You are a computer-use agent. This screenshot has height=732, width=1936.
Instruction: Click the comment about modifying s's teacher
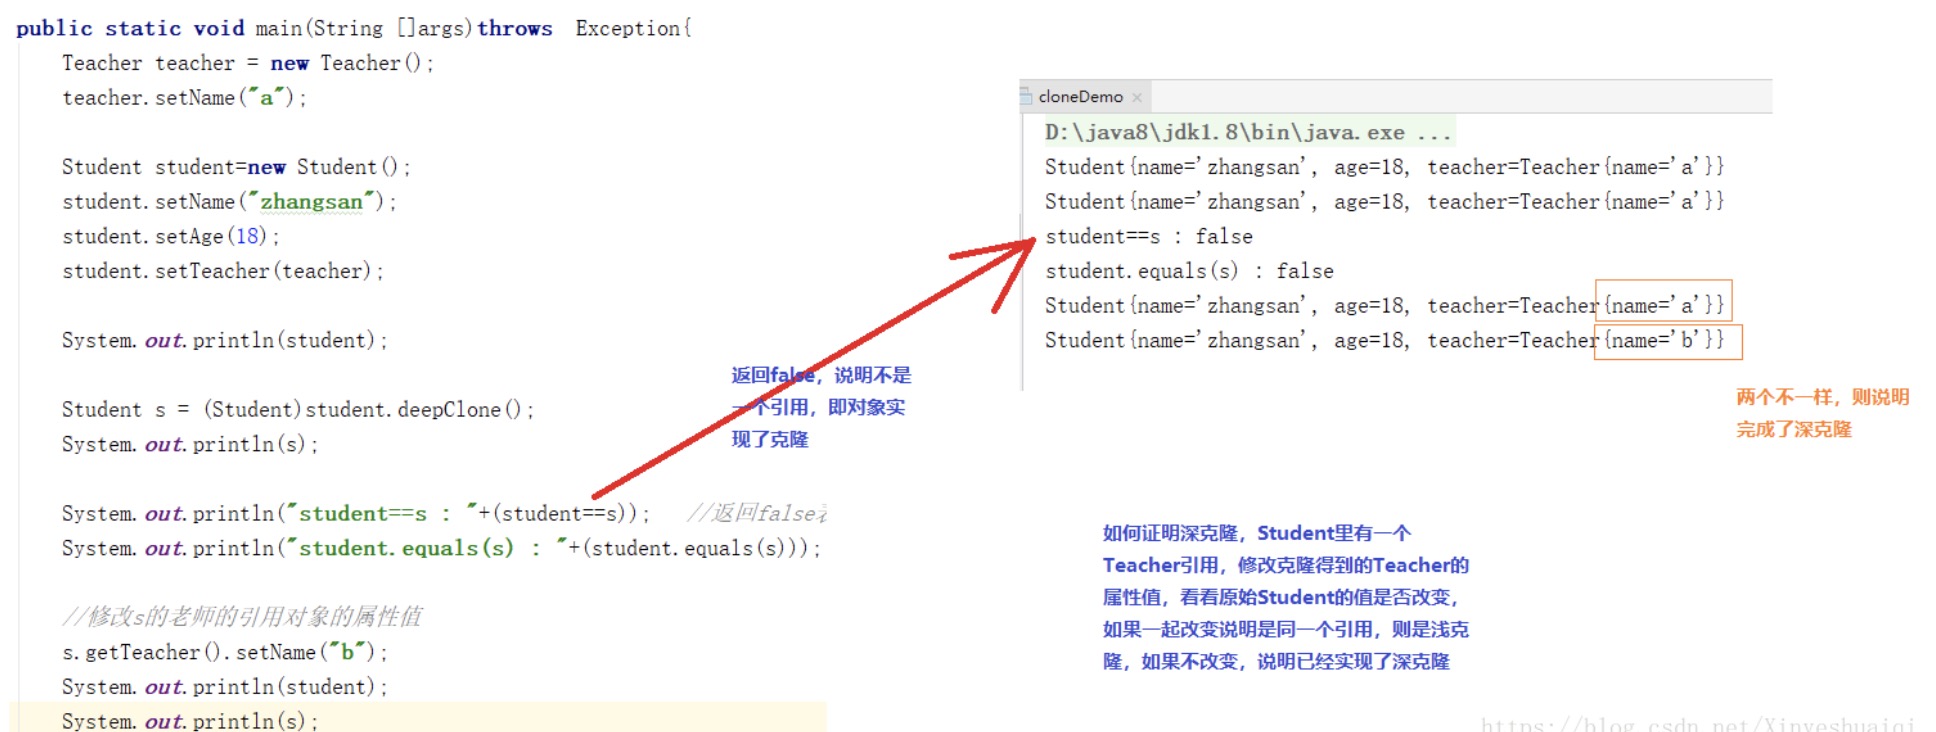tap(241, 617)
